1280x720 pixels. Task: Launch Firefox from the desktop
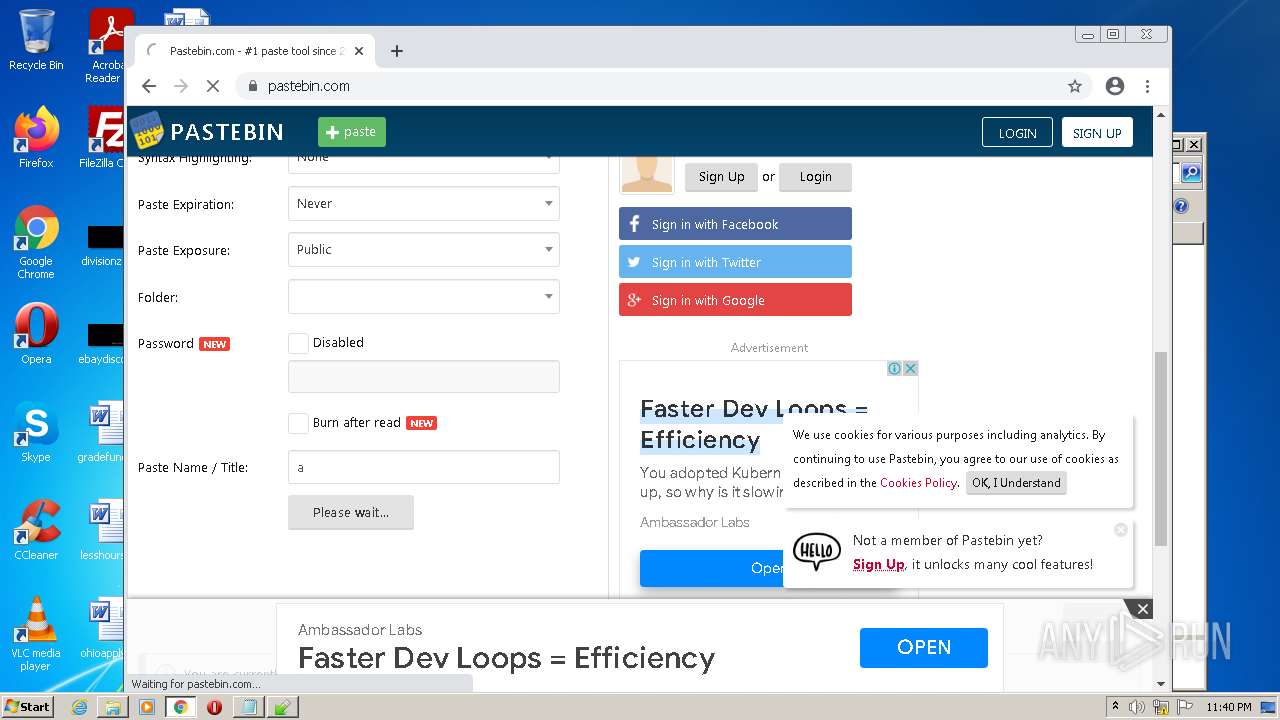tap(36, 137)
